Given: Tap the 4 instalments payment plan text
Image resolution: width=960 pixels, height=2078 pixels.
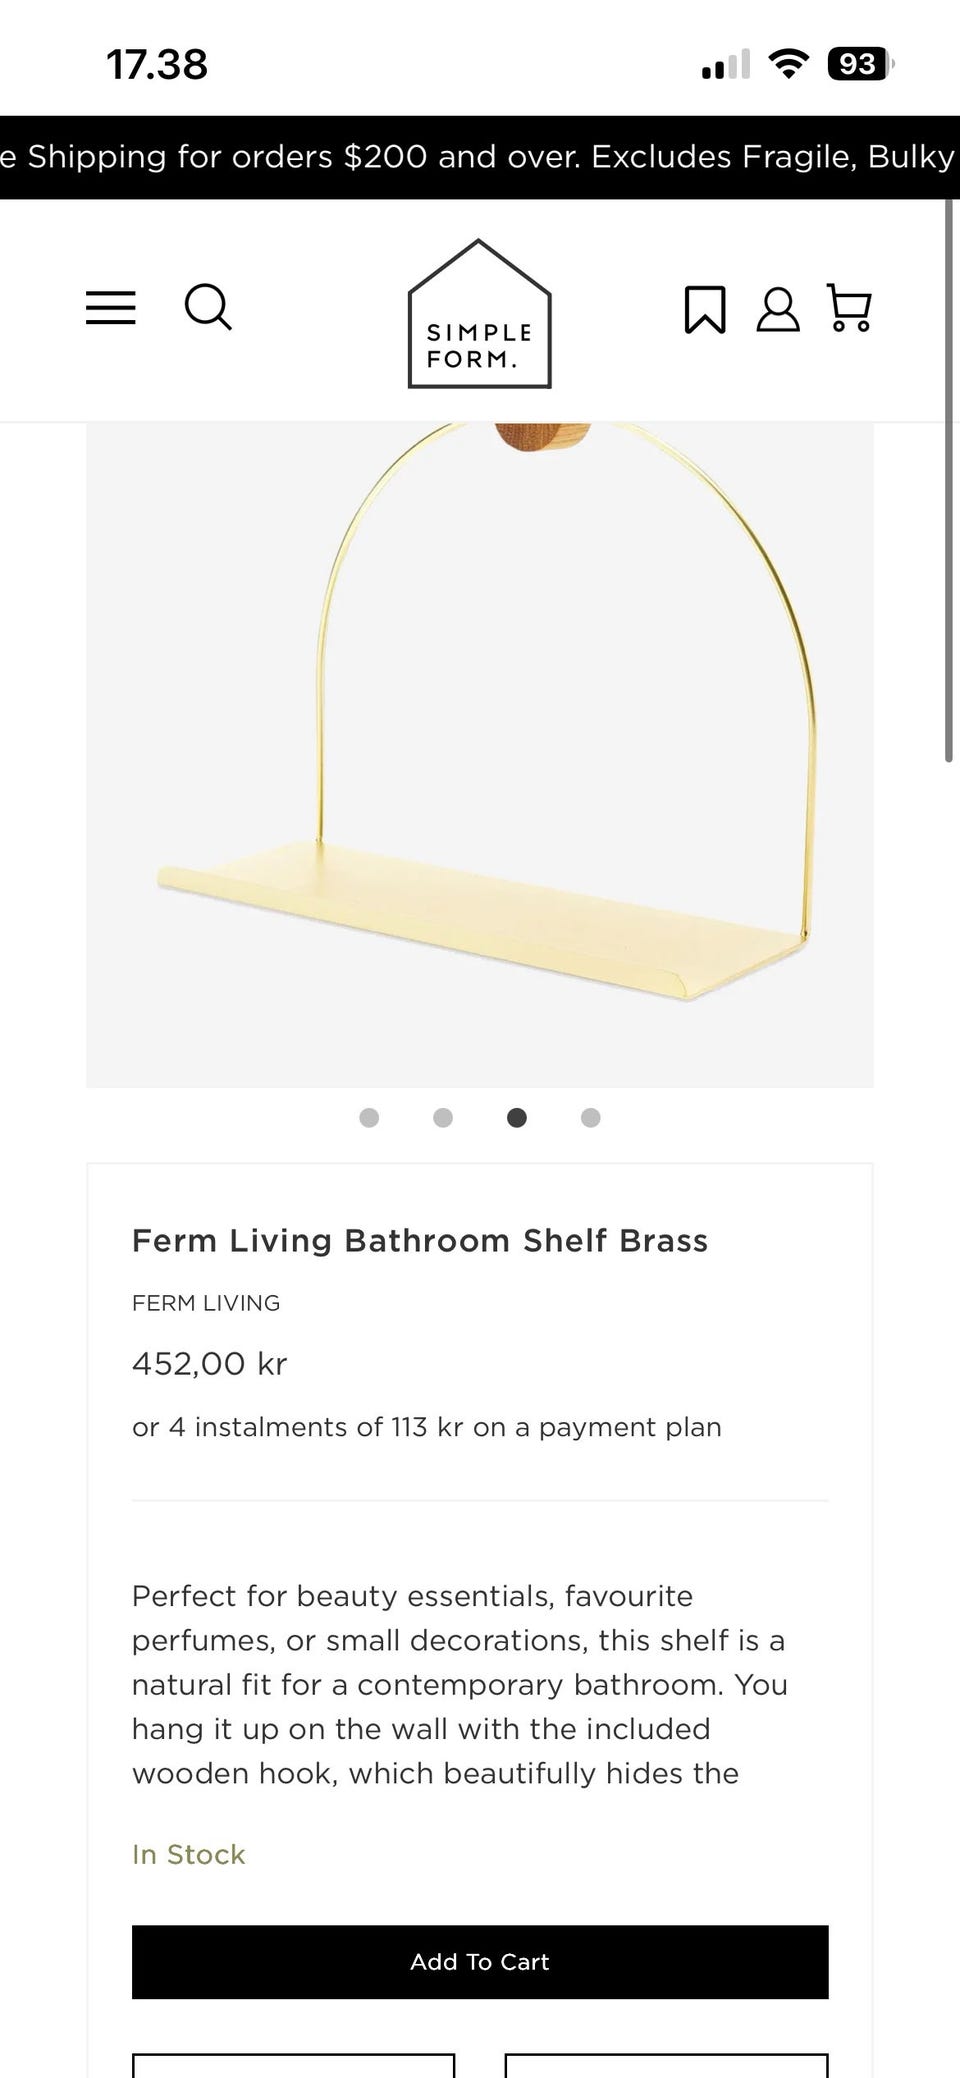Looking at the screenshot, I should tap(427, 1427).
